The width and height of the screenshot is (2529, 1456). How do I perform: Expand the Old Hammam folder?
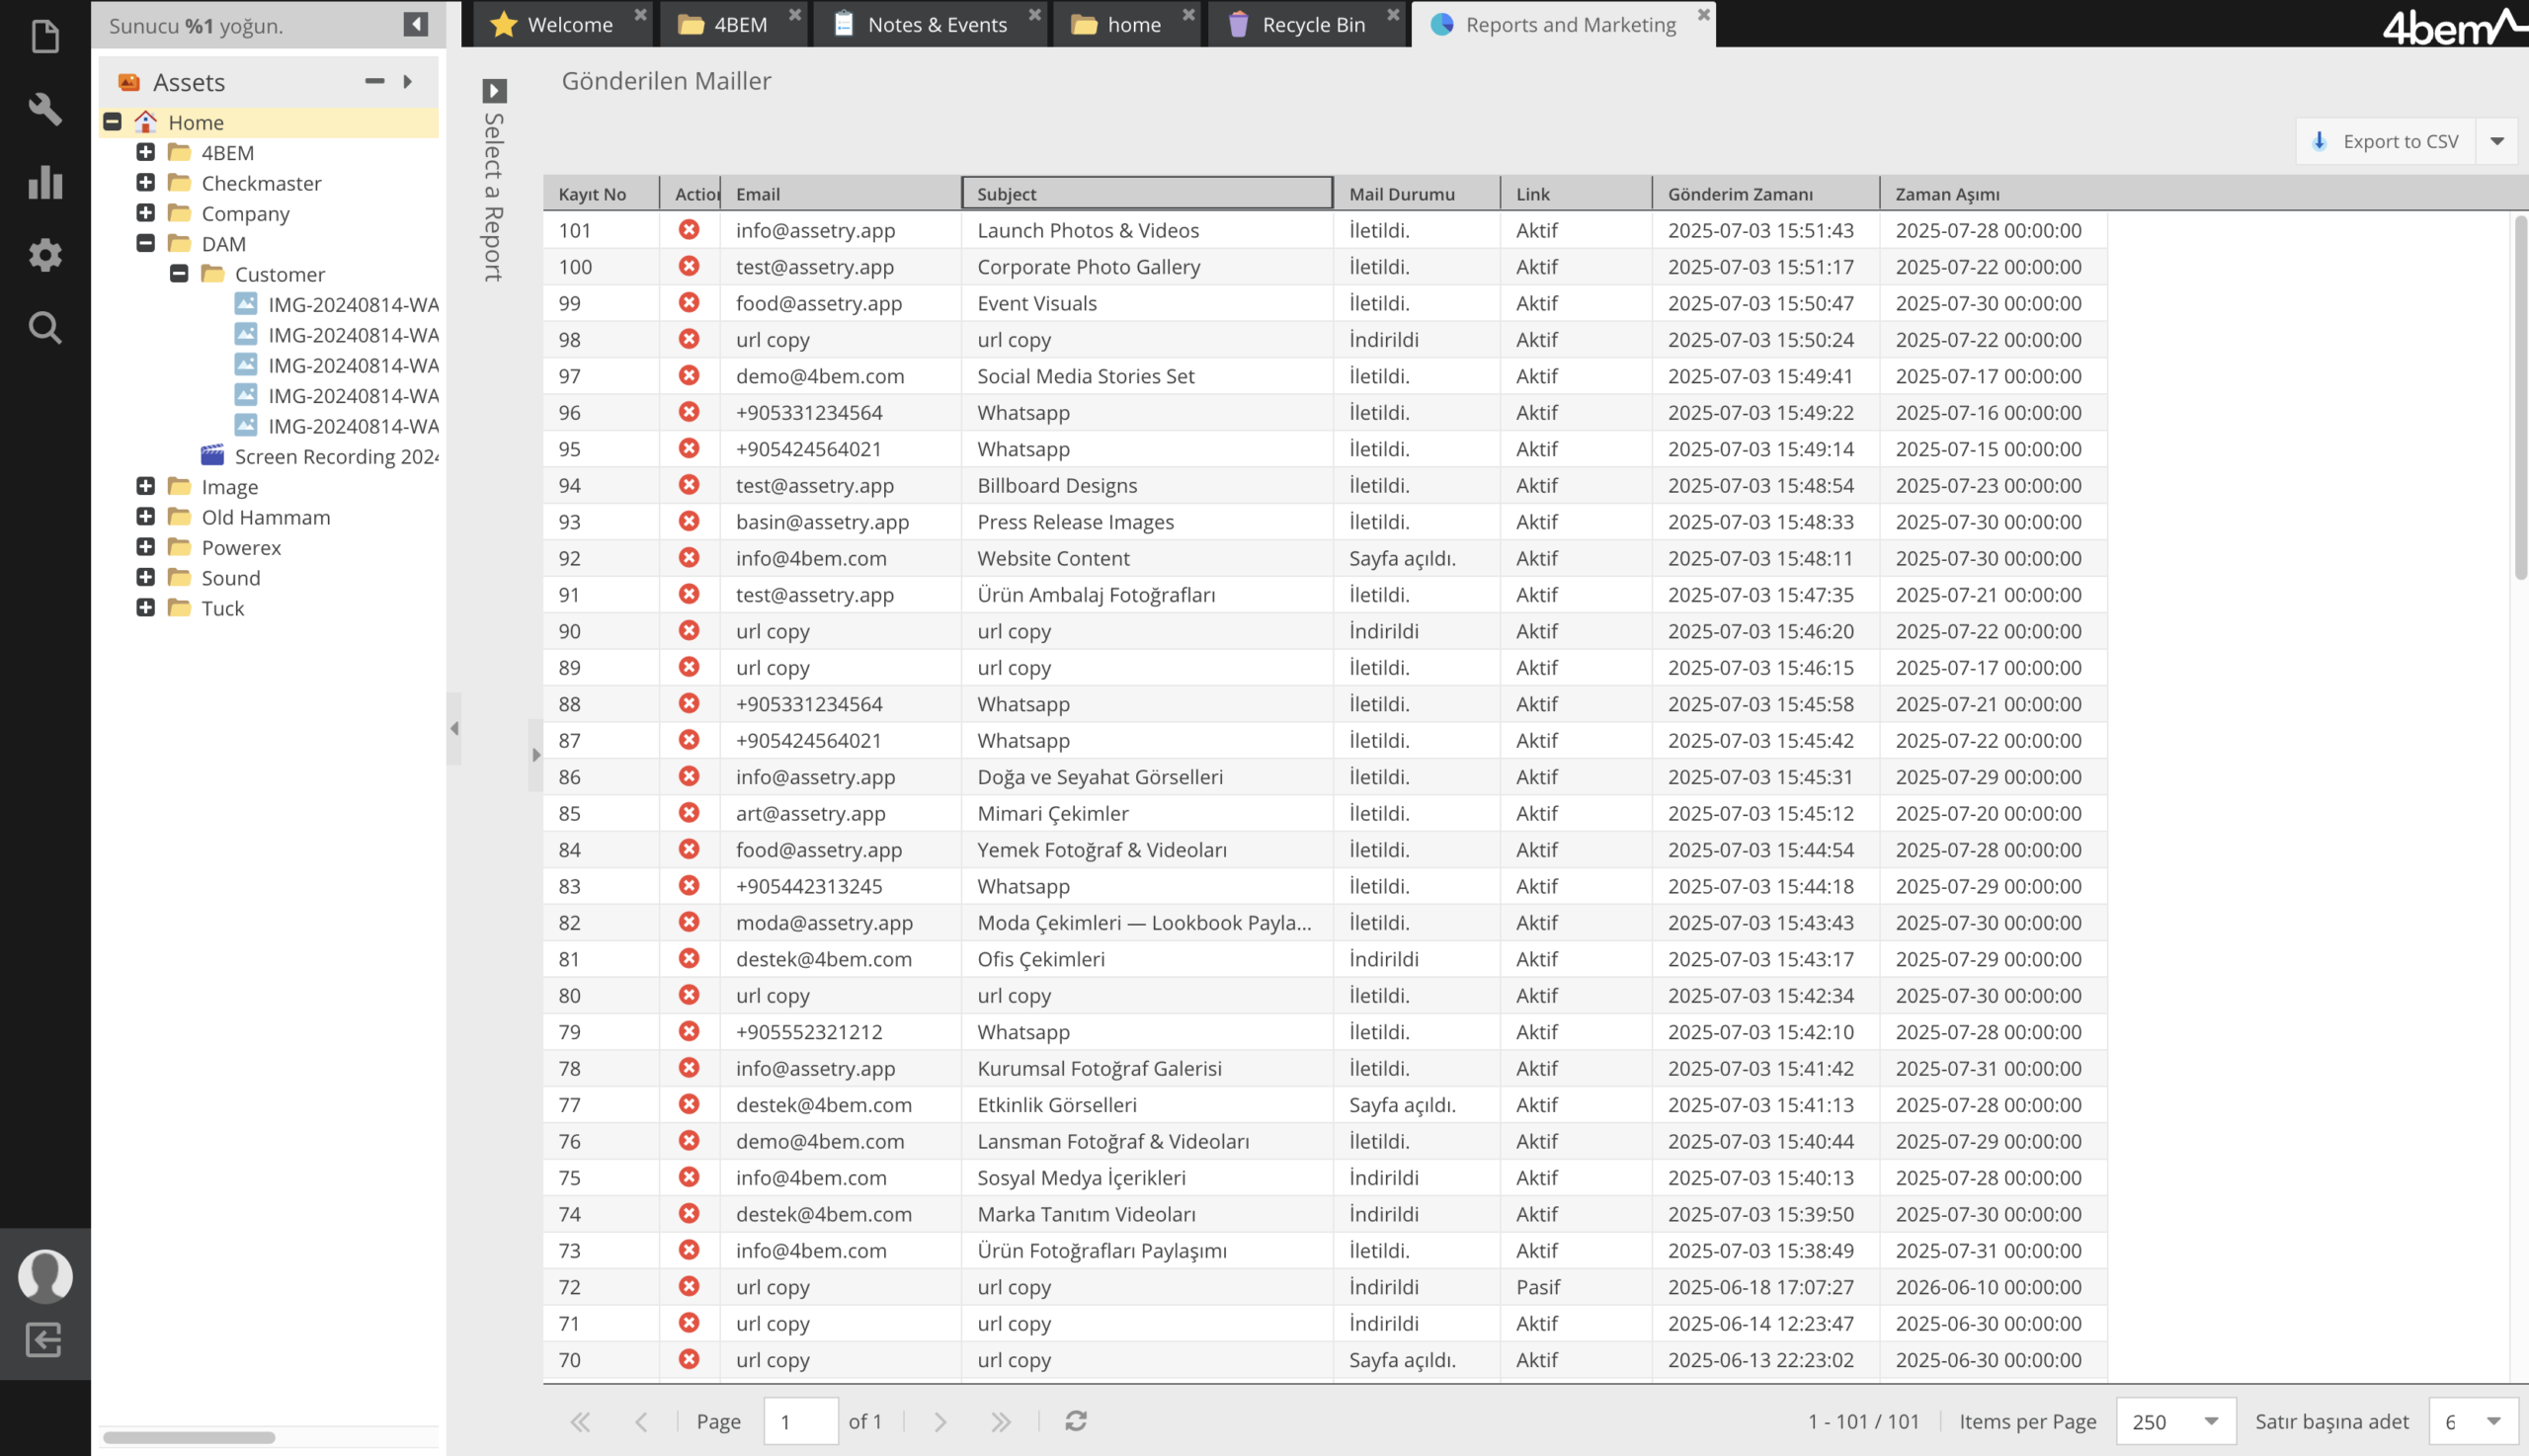coord(146,516)
